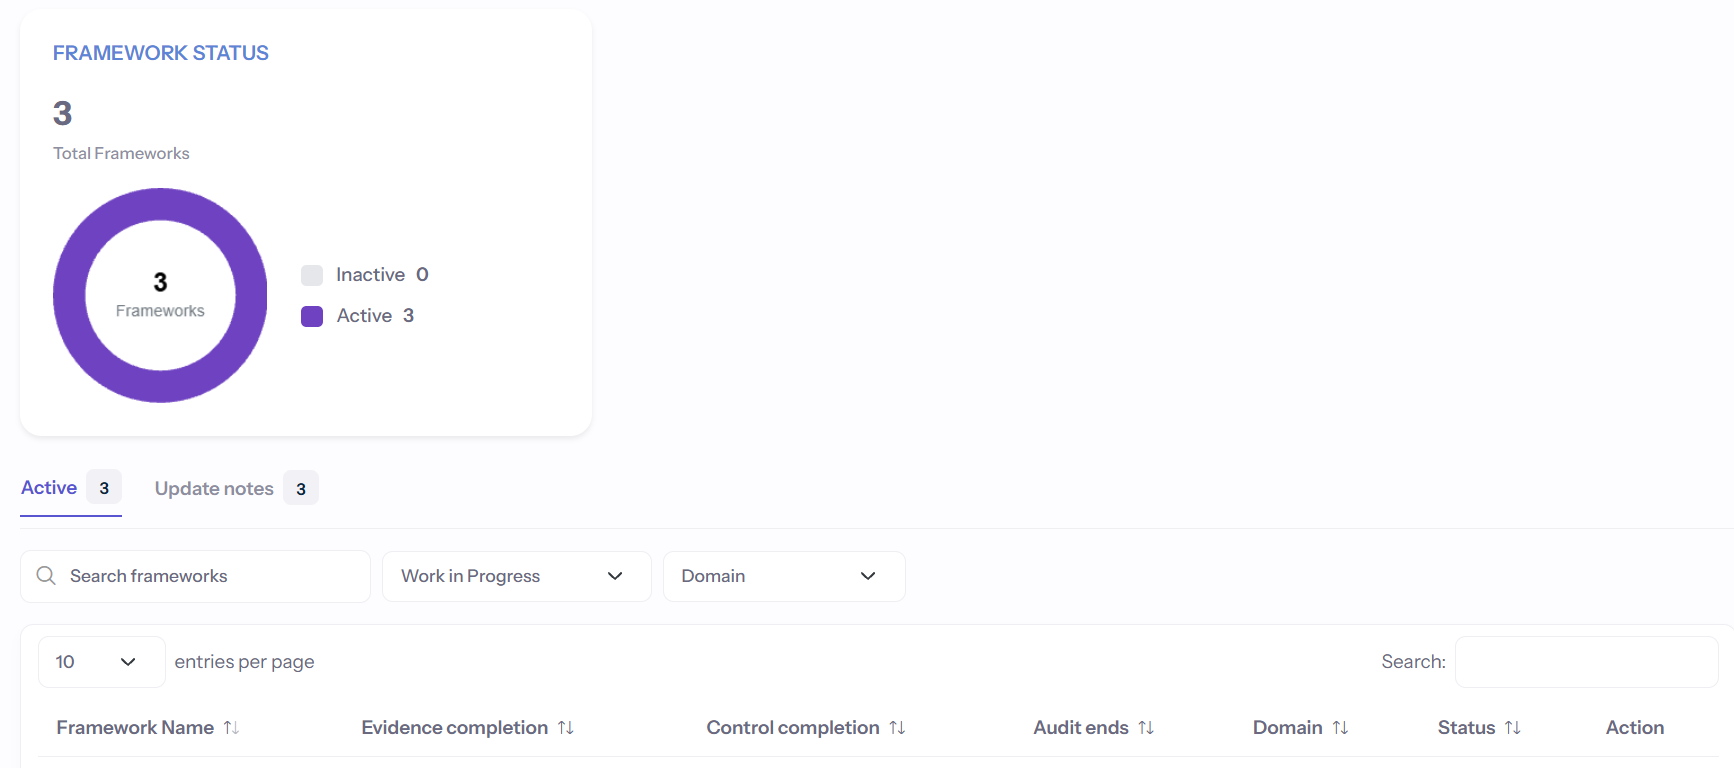Toggle the Active legend entry

(x=358, y=316)
